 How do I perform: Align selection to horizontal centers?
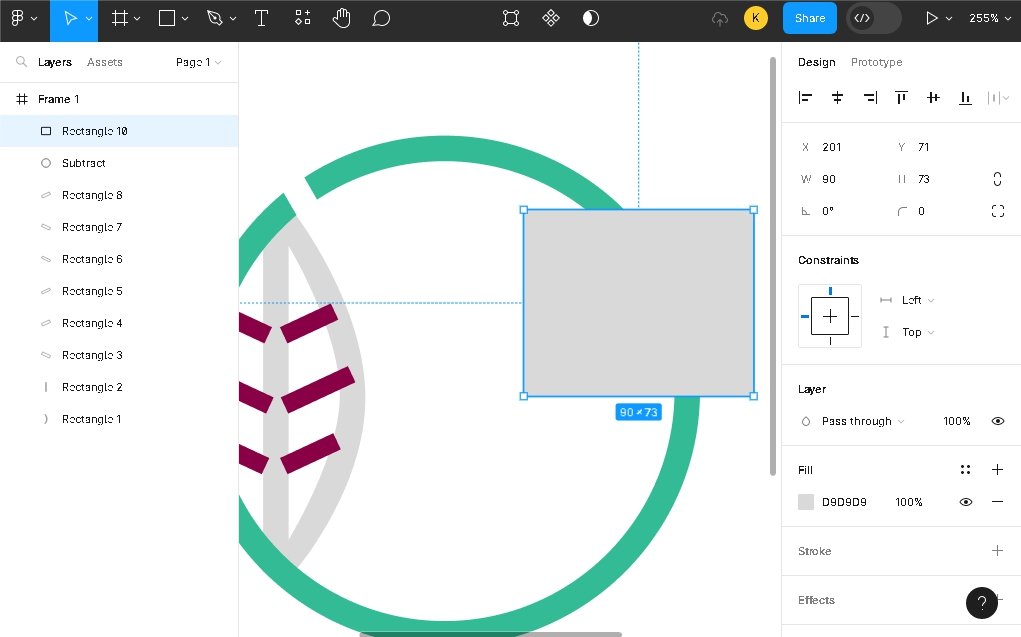[837, 97]
